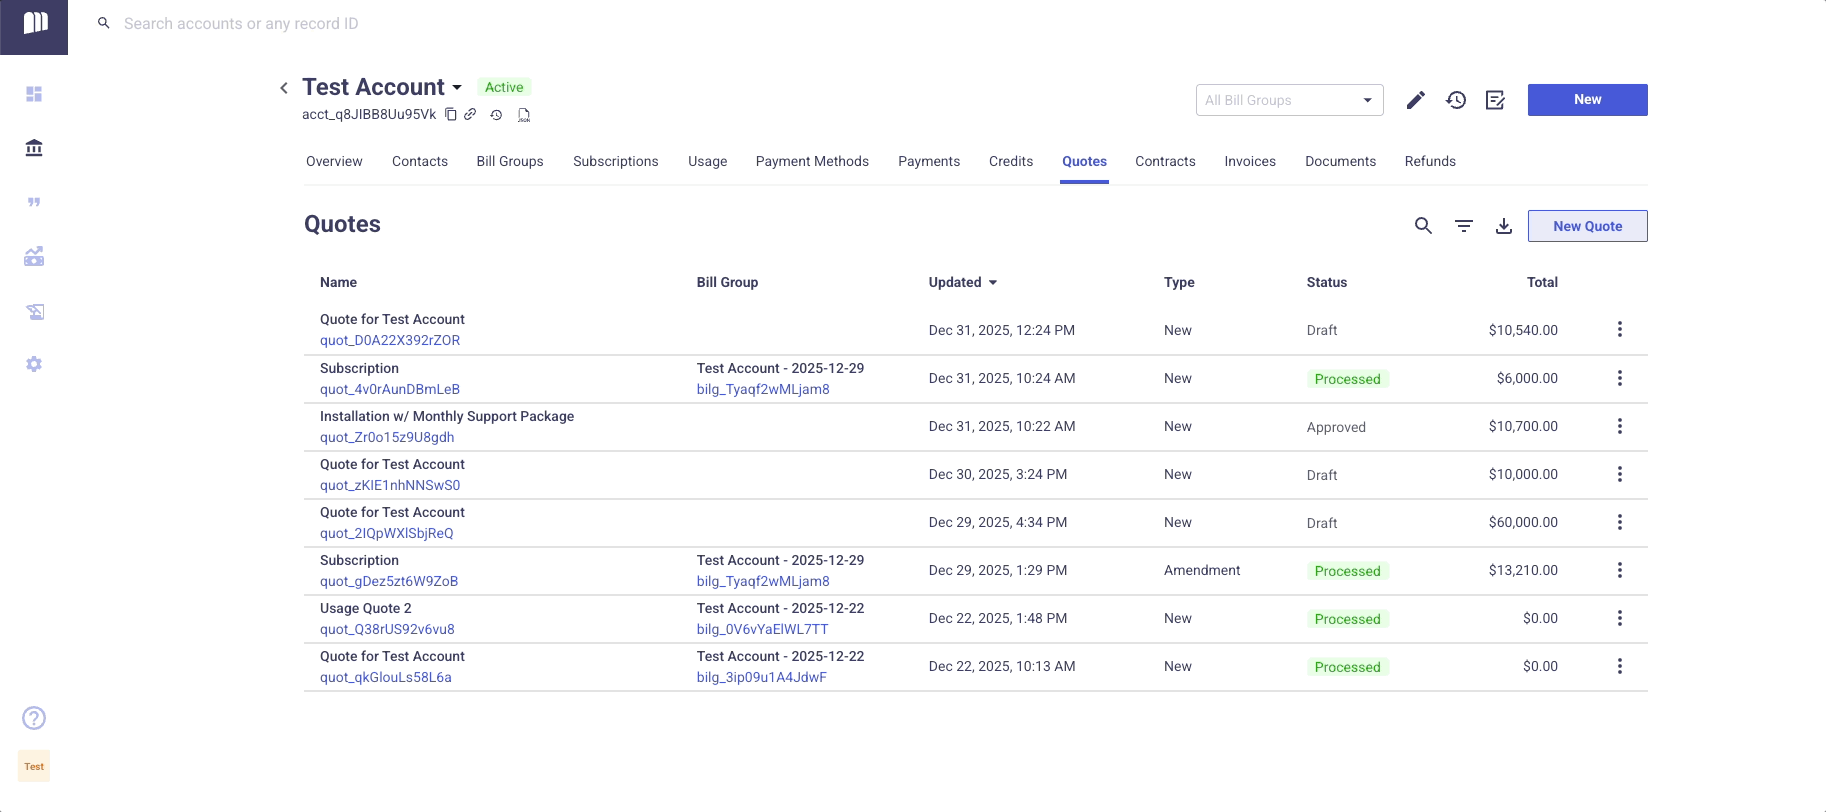The height and width of the screenshot is (812, 1826).
Task: Open quote link quot_zKIE1nhNNSwS0
Action: (x=390, y=485)
